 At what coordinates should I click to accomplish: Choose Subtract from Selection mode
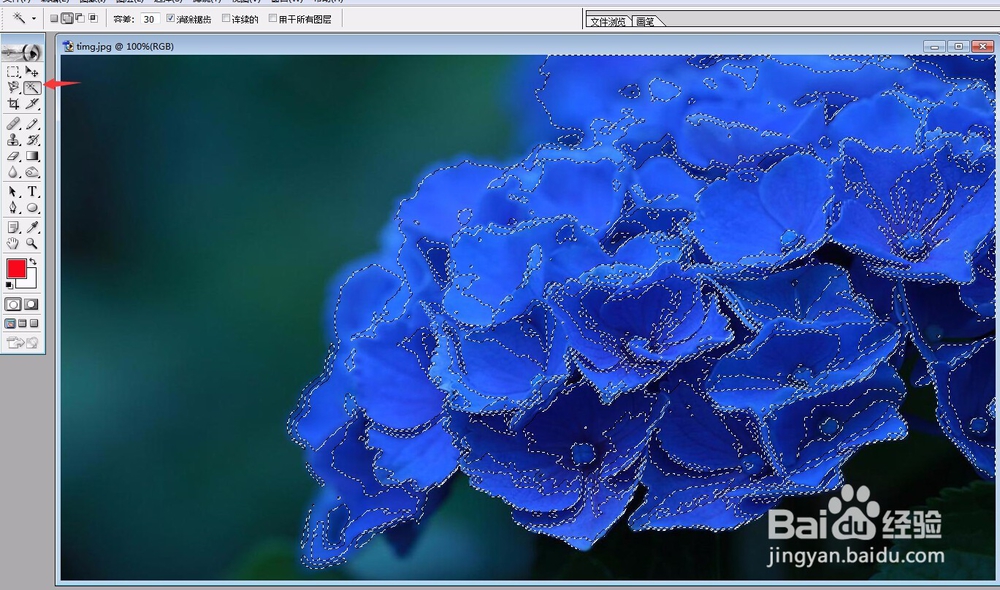click(80, 18)
